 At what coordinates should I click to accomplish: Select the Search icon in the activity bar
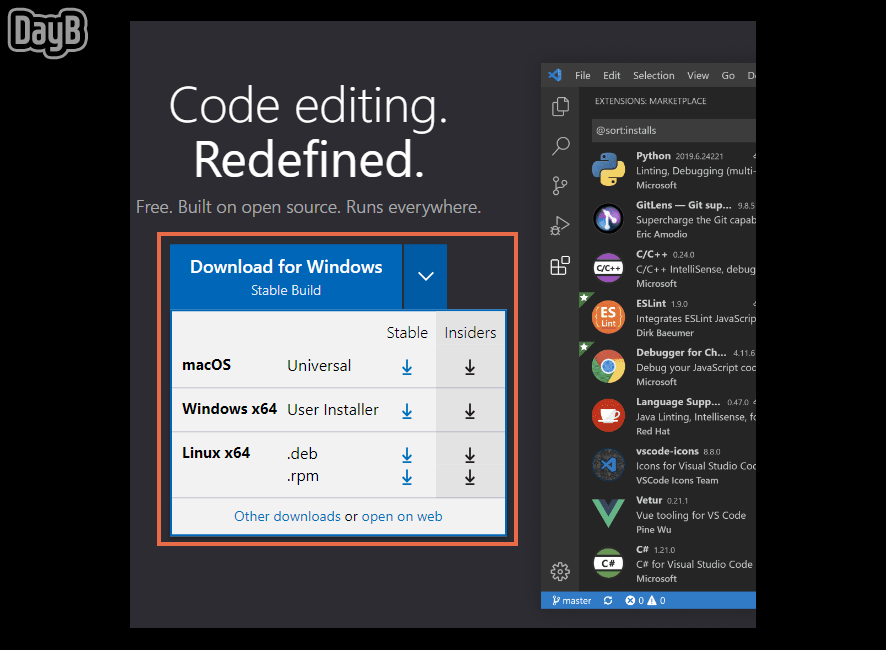(x=560, y=146)
